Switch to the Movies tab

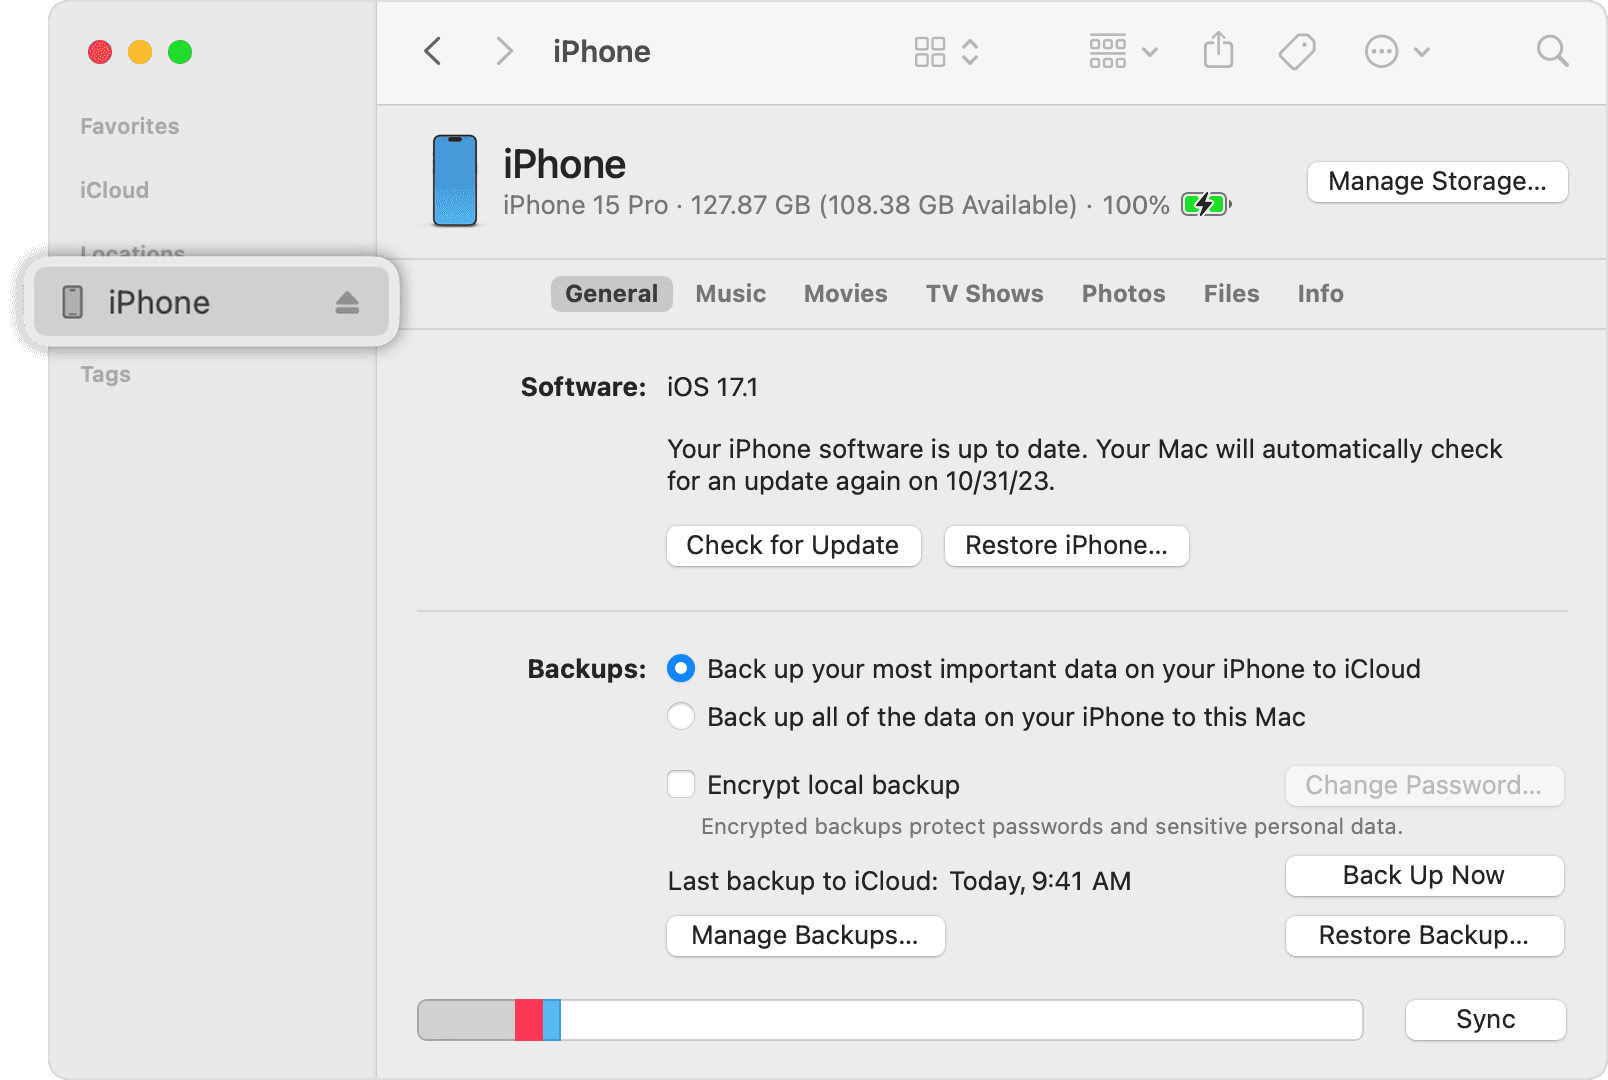click(x=846, y=294)
